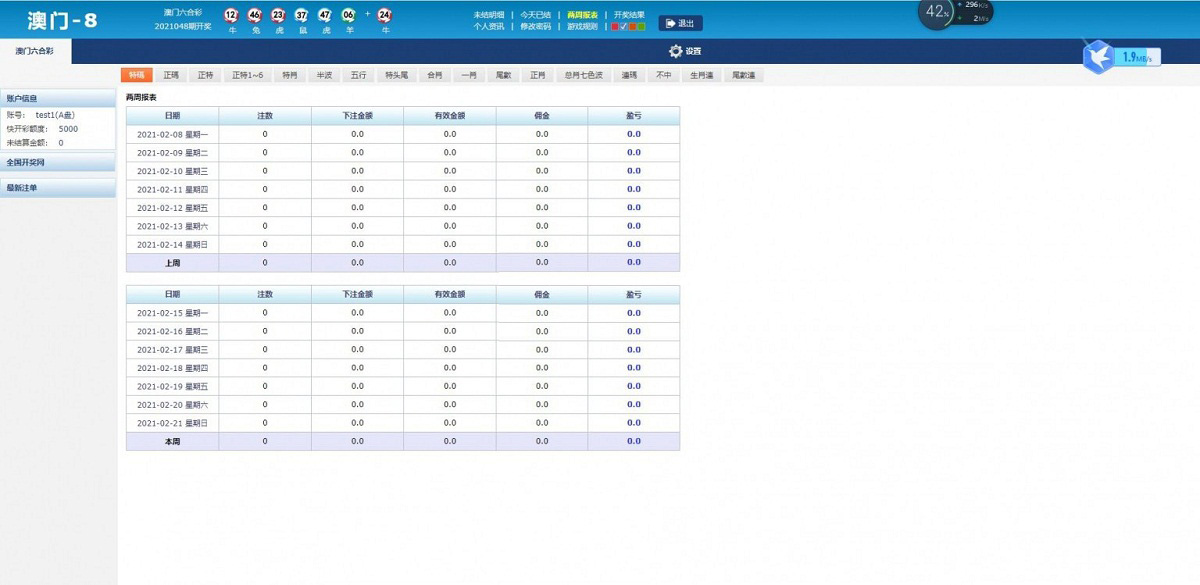The height and width of the screenshot is (585, 1200).
Task: Click lottery ball number 46
Action: pos(255,15)
